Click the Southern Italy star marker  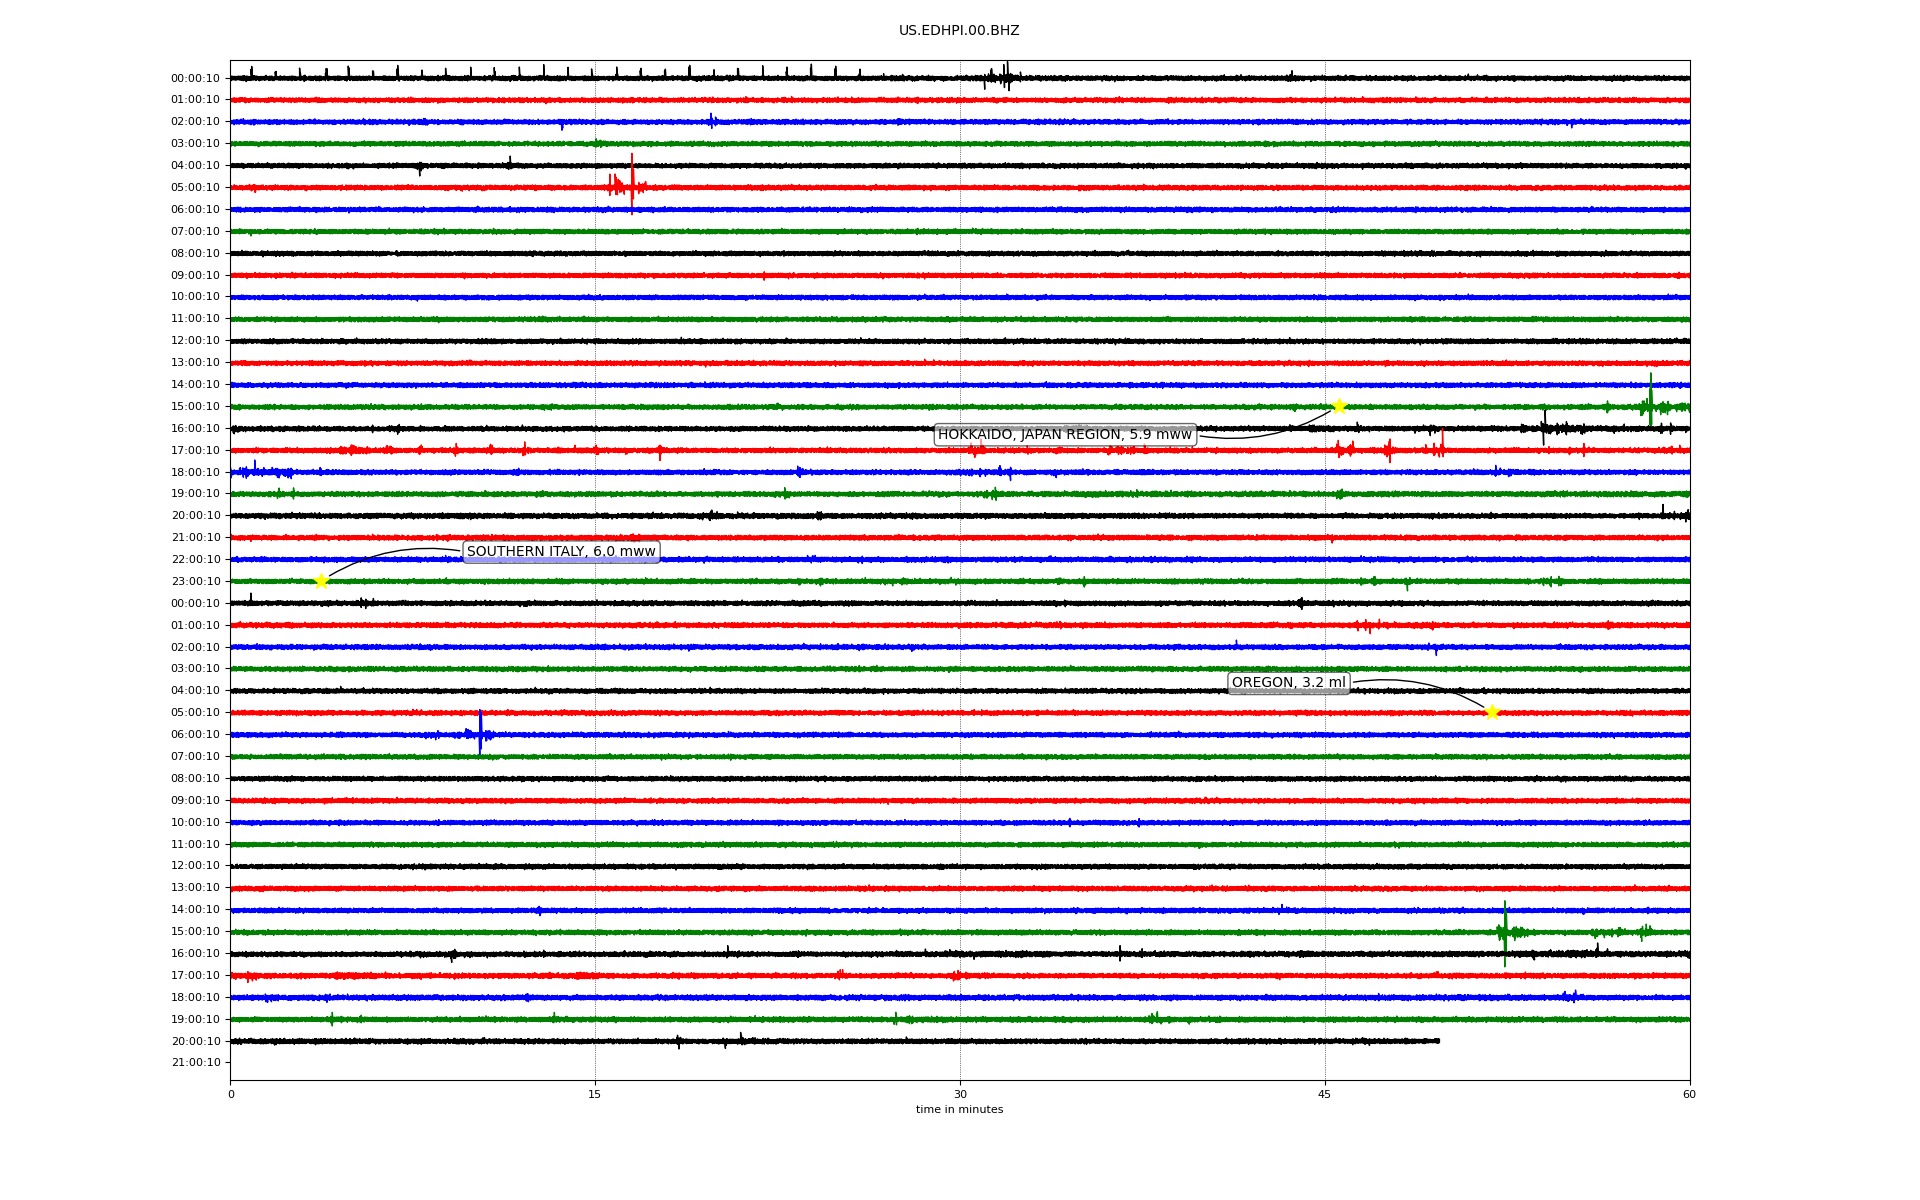[321, 581]
